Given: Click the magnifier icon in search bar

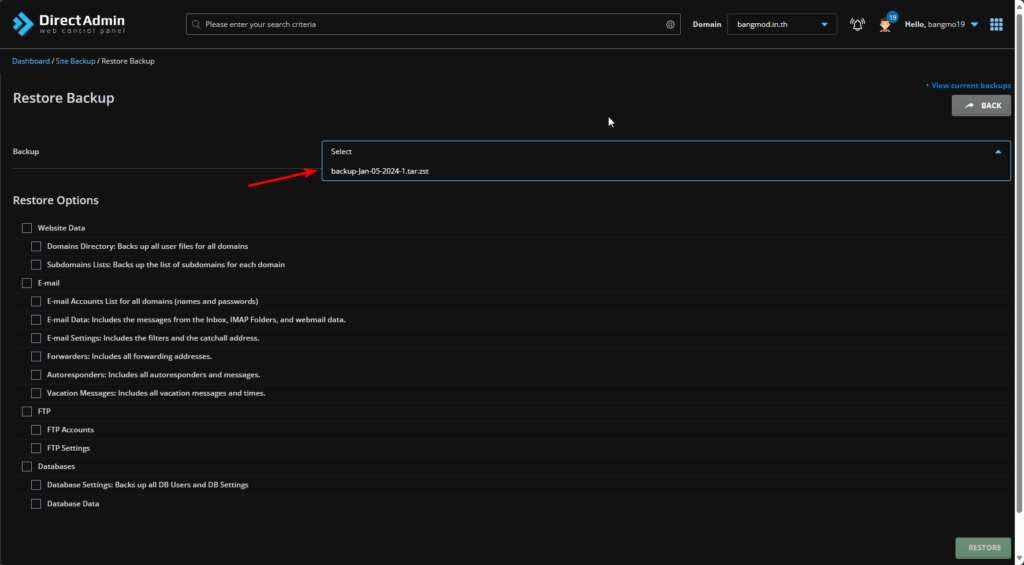Looking at the screenshot, I should pyautogui.click(x=196, y=24).
